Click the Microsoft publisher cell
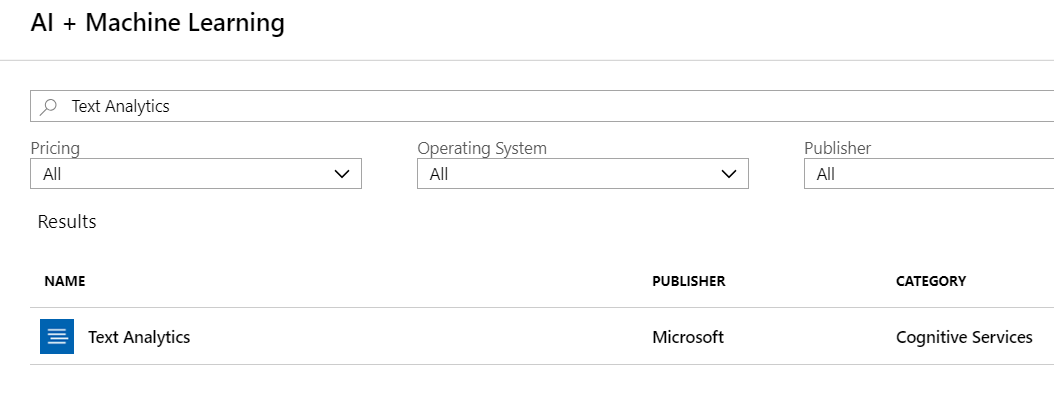Screen dimensions: 1054x399 (688, 337)
